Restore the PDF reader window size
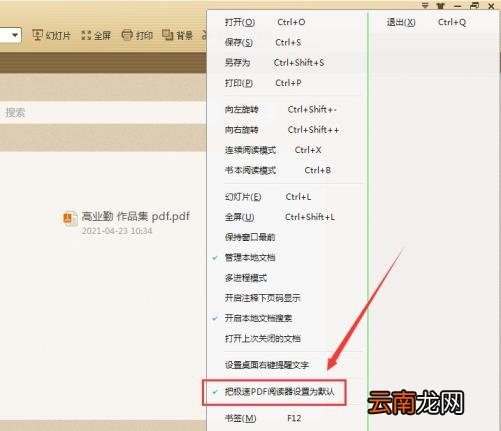Image resolution: width=501 pixels, height=431 pixels. pyautogui.click(x=474, y=6)
